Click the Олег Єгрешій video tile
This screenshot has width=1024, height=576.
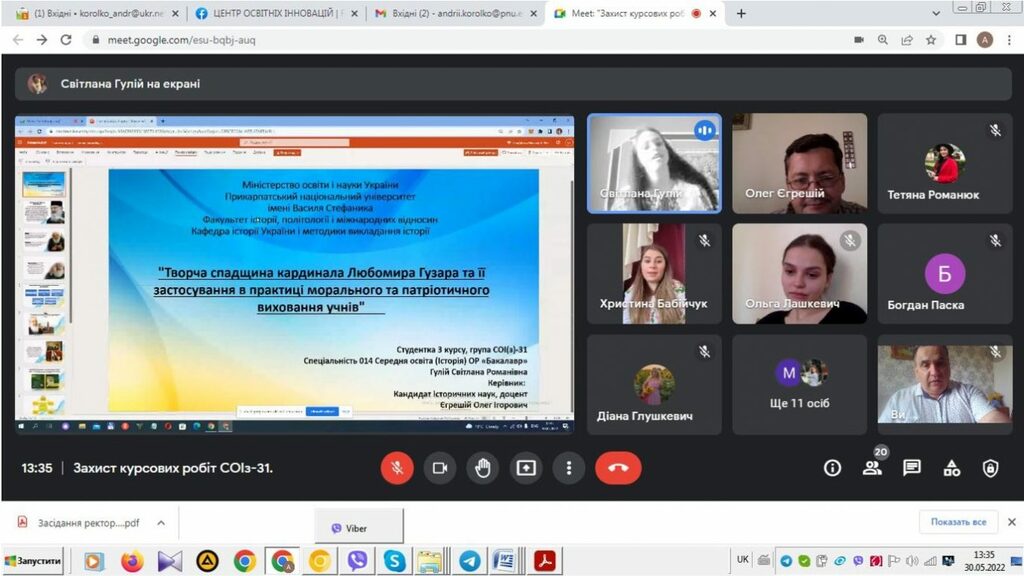(x=799, y=163)
